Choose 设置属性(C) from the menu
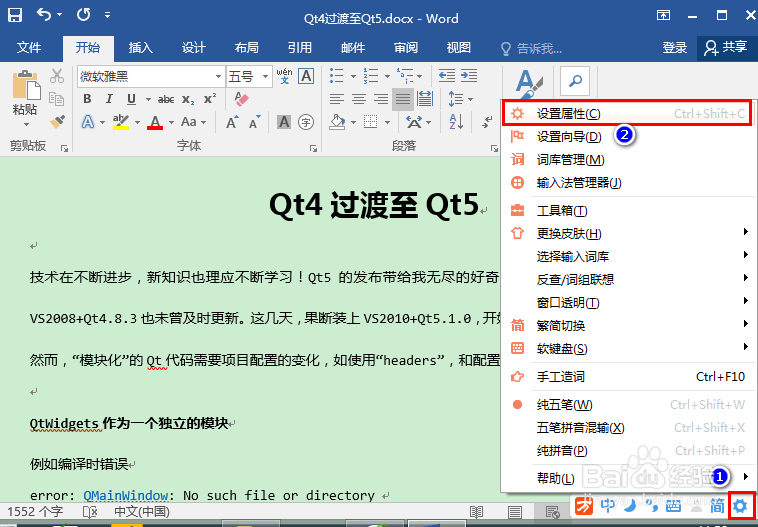 pos(627,114)
